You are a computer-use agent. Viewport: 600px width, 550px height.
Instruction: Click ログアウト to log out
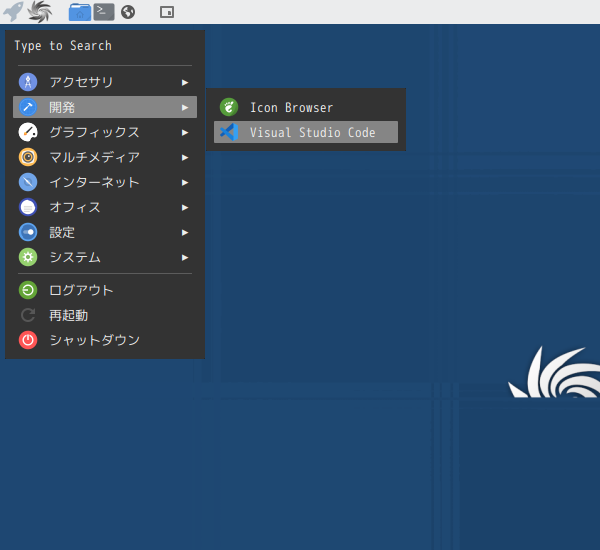(81, 290)
